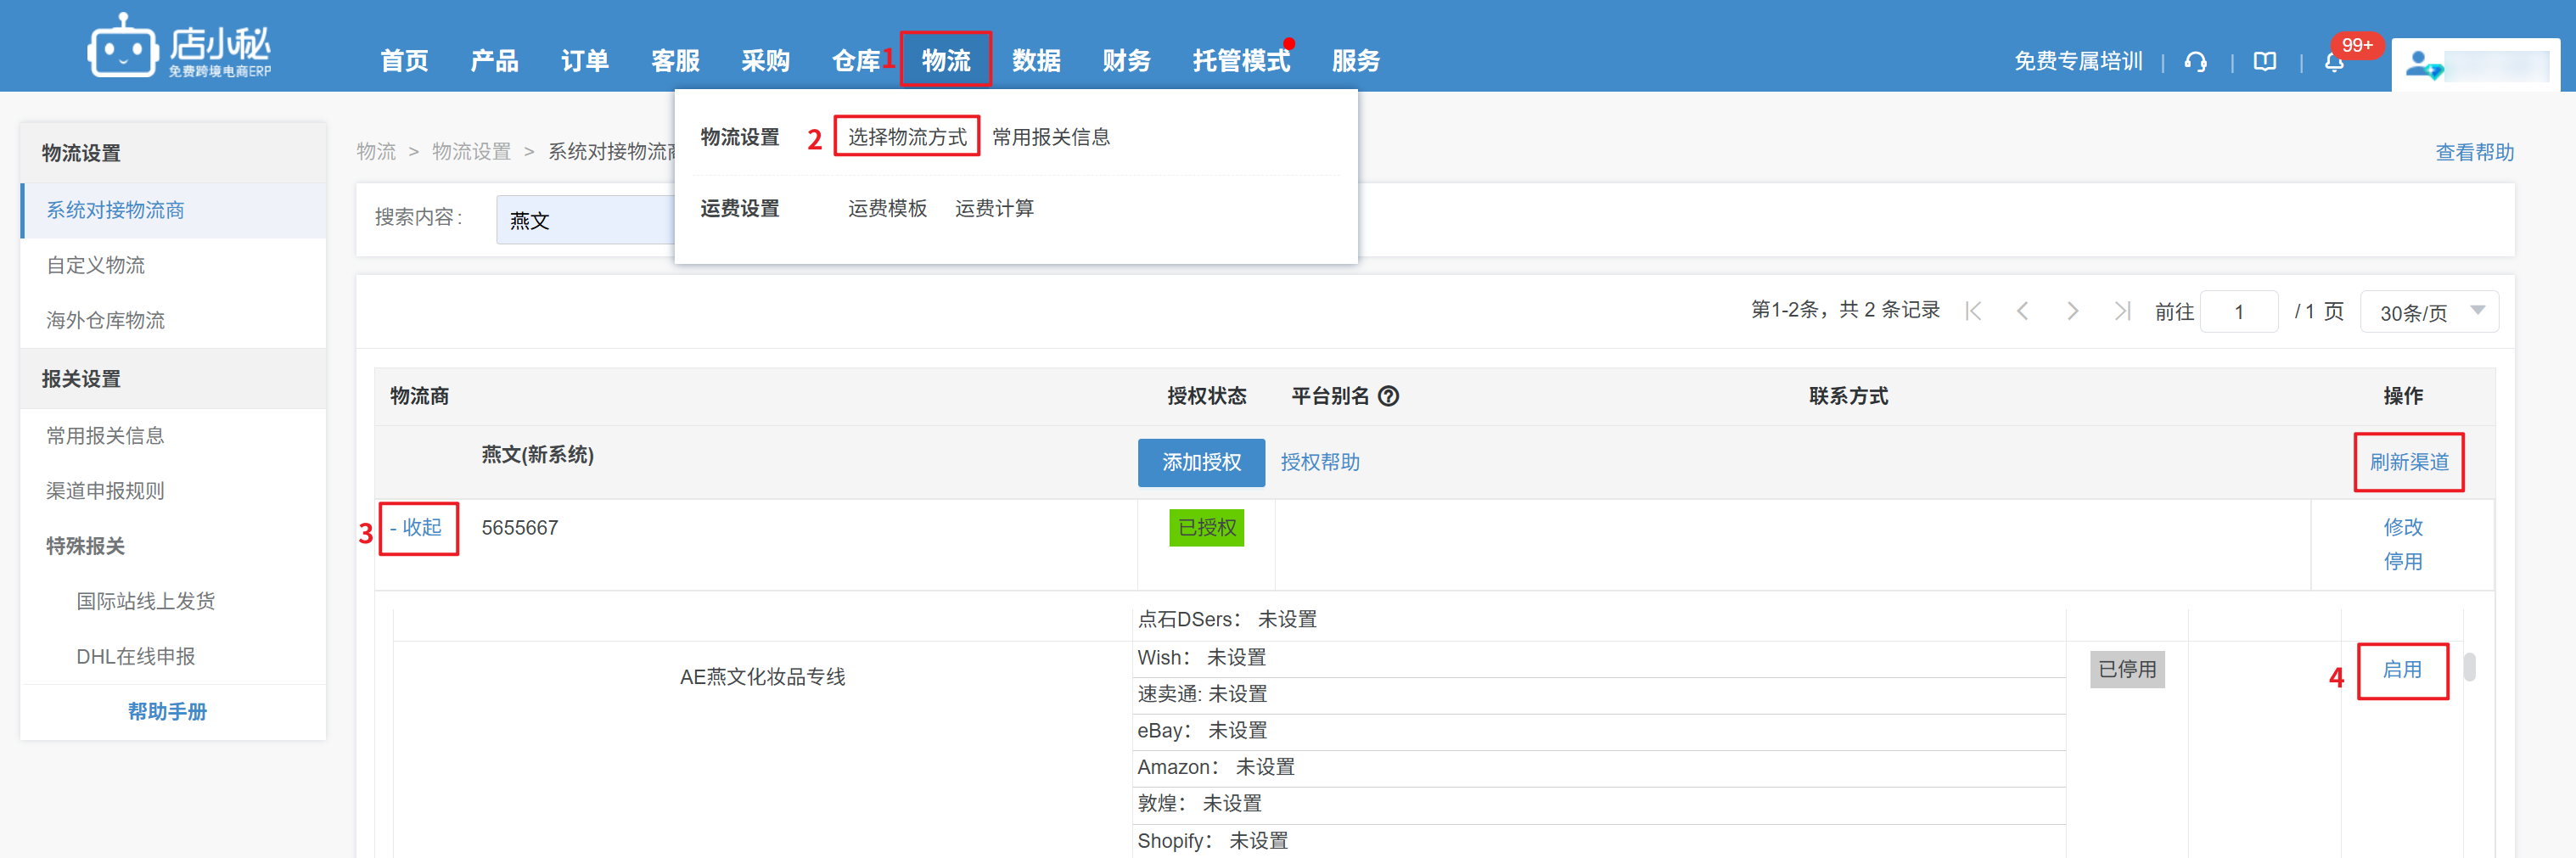Open customer service headset icon

pos(2195,62)
